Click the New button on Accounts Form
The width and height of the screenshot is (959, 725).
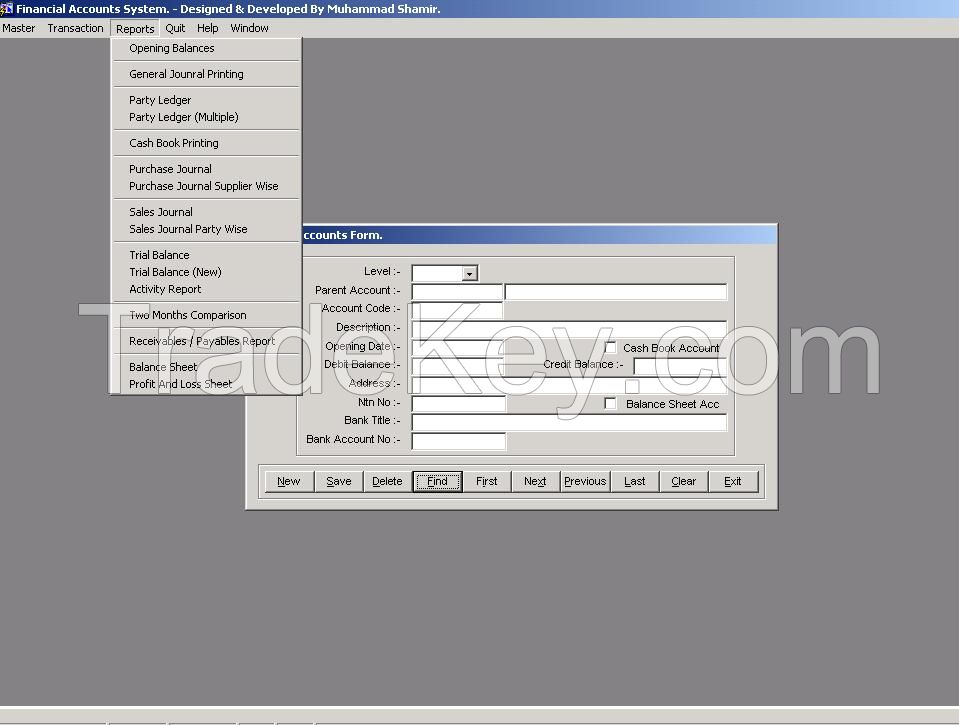288,481
